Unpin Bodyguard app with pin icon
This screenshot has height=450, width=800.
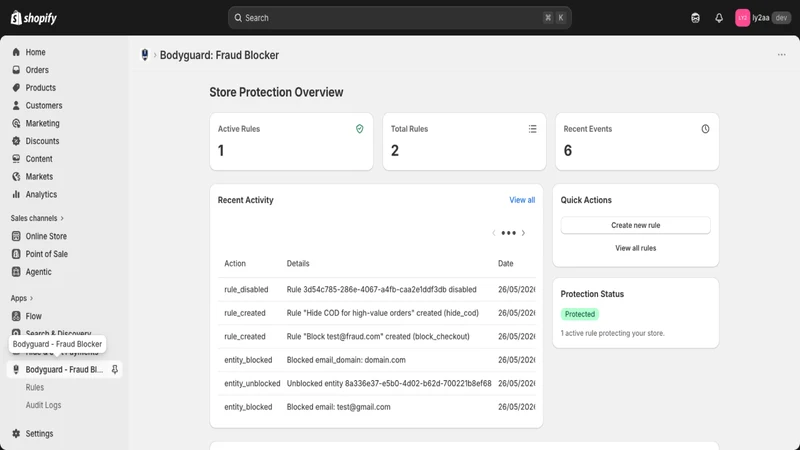click(x=115, y=369)
